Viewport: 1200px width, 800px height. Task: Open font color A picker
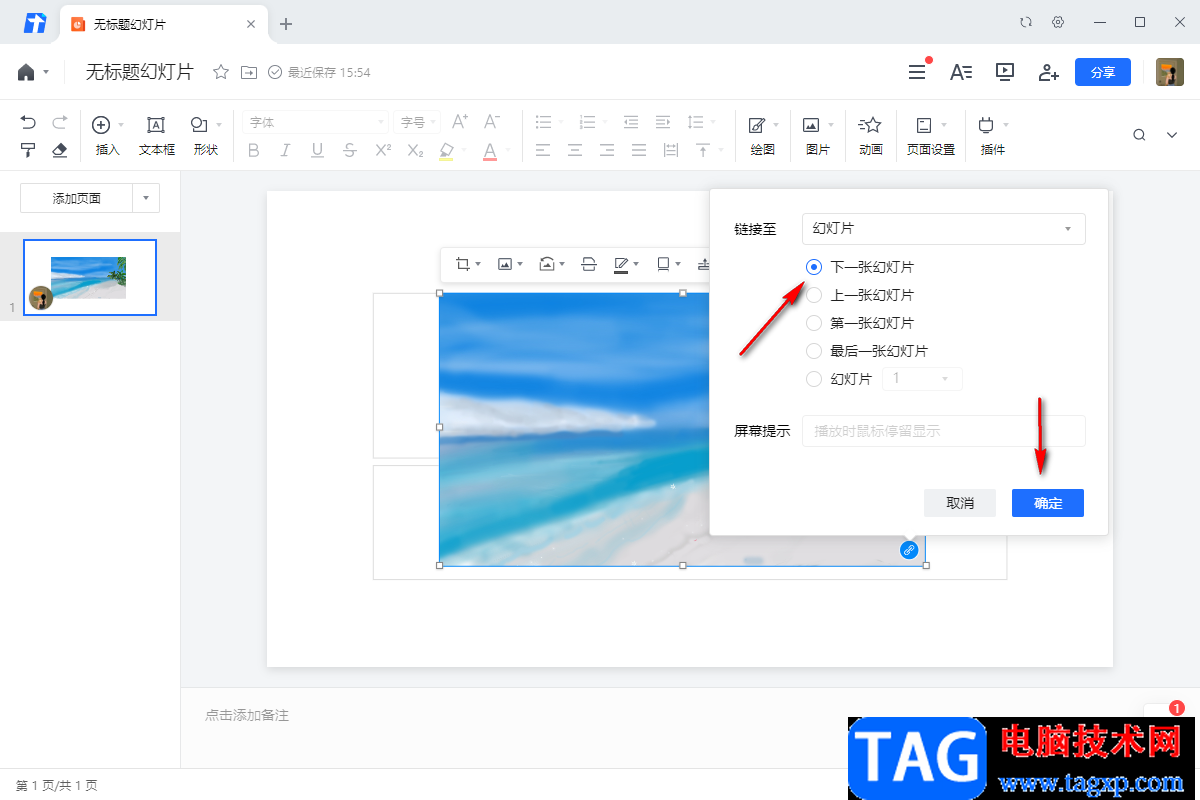coord(492,150)
